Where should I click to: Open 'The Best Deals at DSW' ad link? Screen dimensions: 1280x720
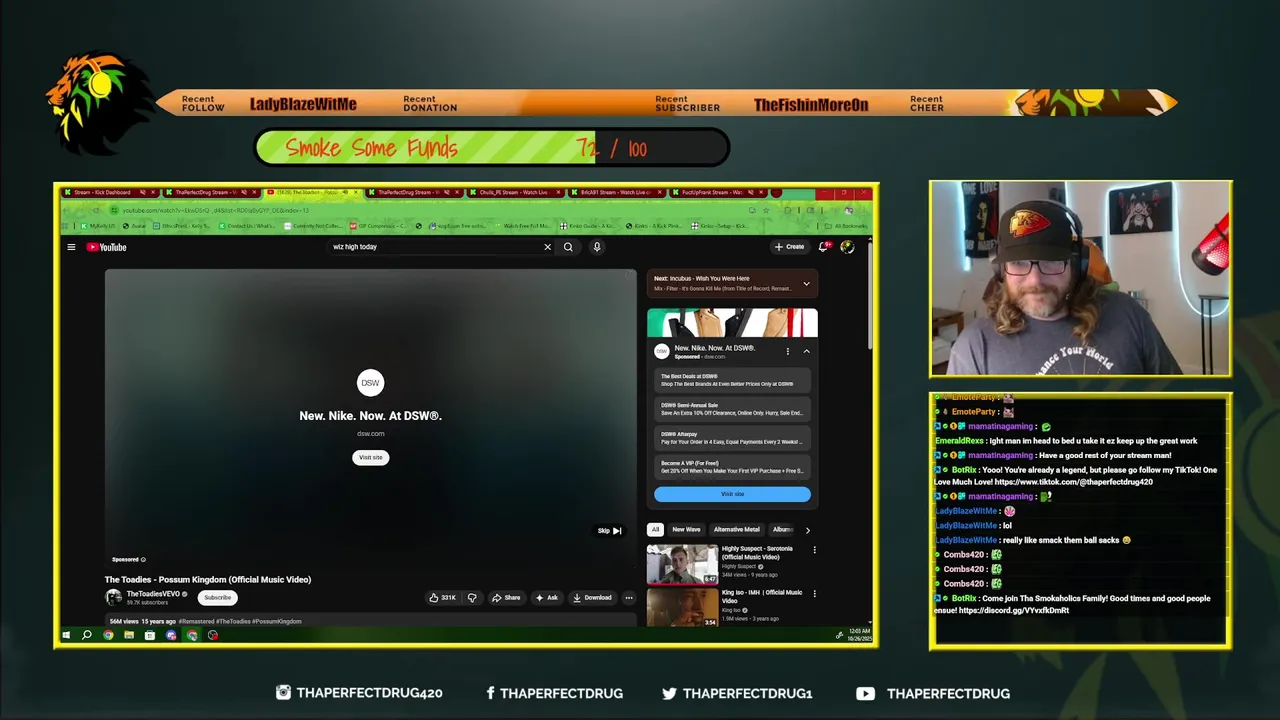pos(732,380)
